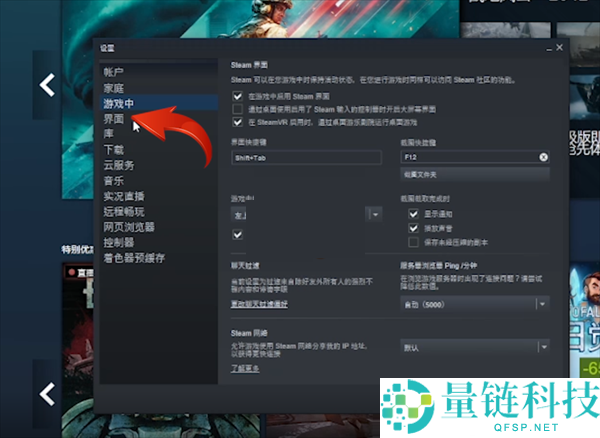Go to 控制器 settings category
600x438 pixels.
point(118,242)
